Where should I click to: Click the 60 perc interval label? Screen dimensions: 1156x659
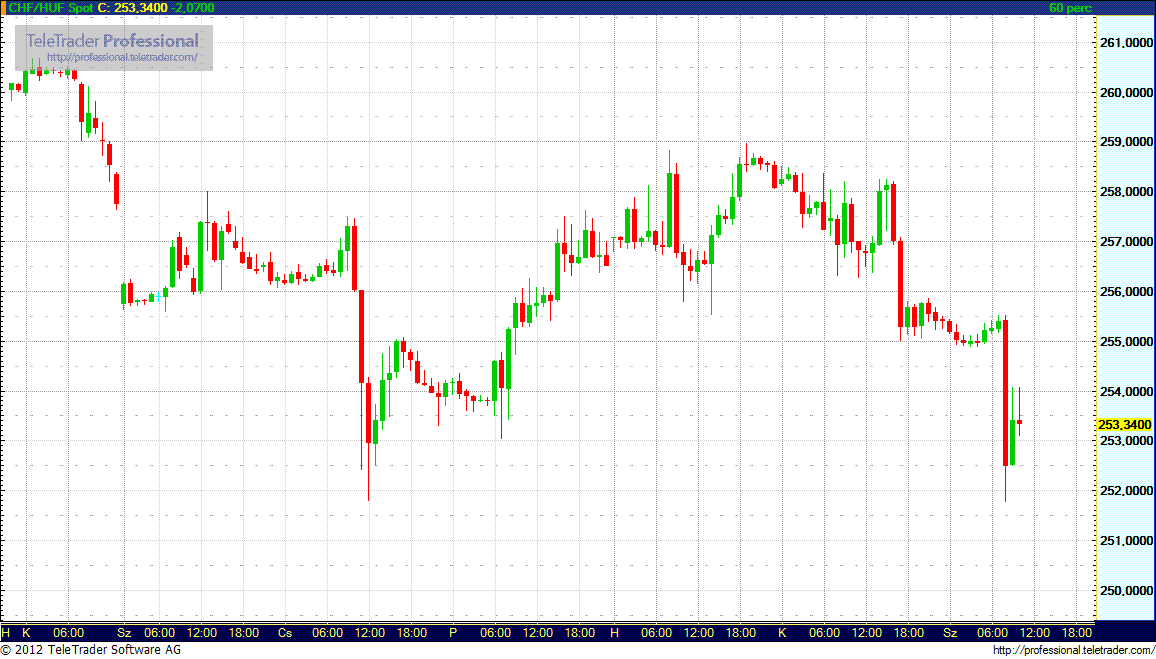click(1068, 8)
